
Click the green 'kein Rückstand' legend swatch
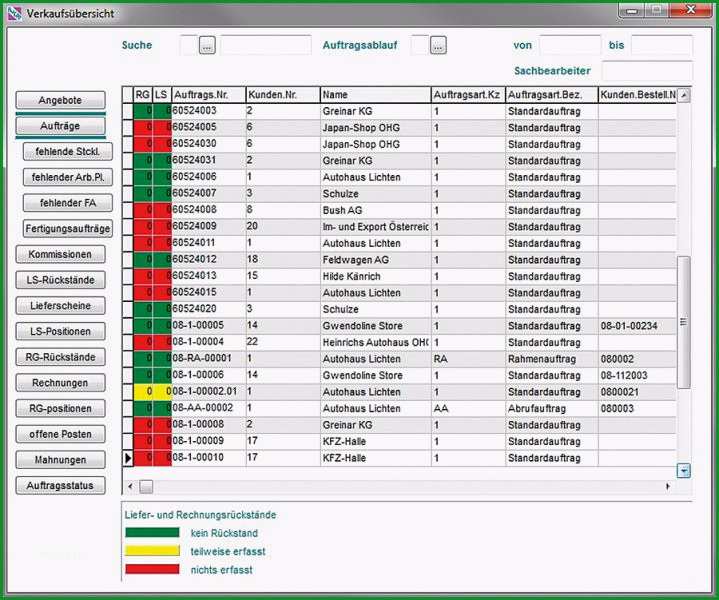point(152,533)
